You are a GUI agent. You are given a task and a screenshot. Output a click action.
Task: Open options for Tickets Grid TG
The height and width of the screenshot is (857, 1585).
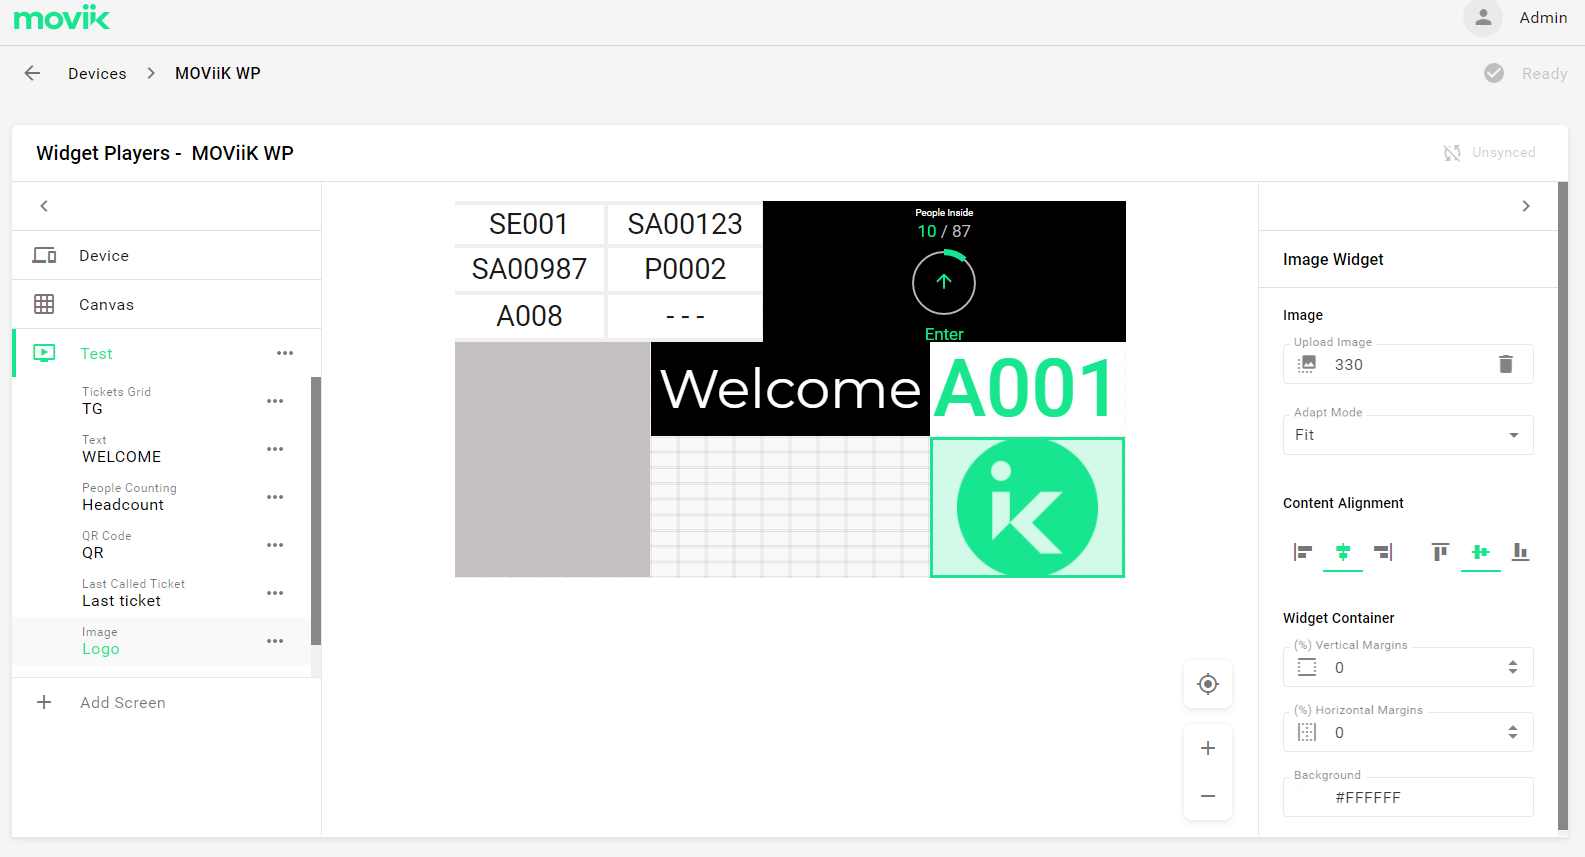pos(275,401)
